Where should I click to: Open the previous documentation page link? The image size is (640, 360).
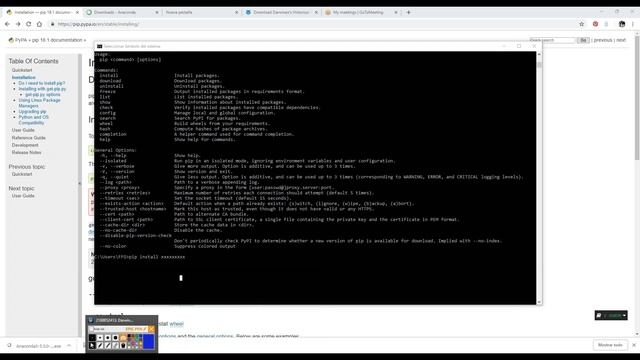pyautogui.click(x=603, y=40)
